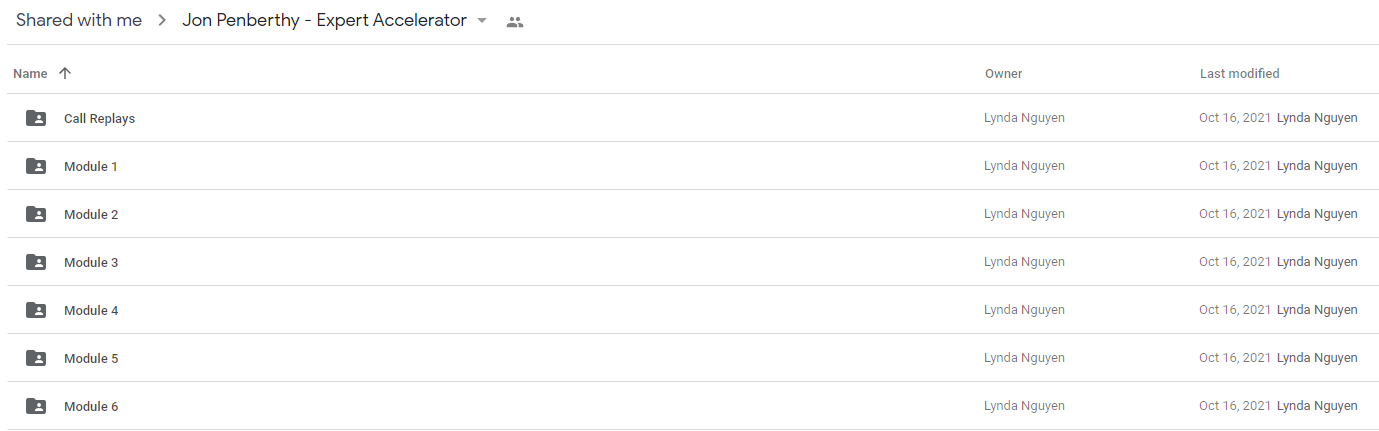Select the Call Replays row name
1379x431 pixels.
99,118
